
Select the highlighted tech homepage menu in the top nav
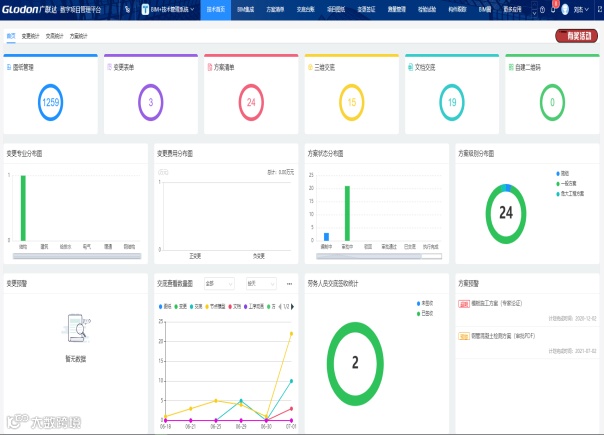click(216, 10)
